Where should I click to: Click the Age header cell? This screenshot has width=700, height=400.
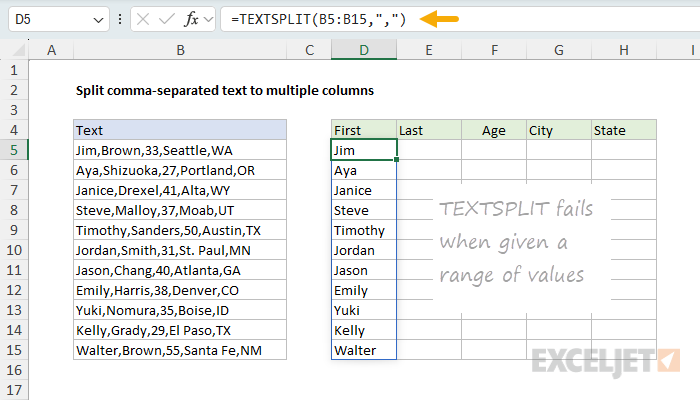pyautogui.click(x=493, y=130)
